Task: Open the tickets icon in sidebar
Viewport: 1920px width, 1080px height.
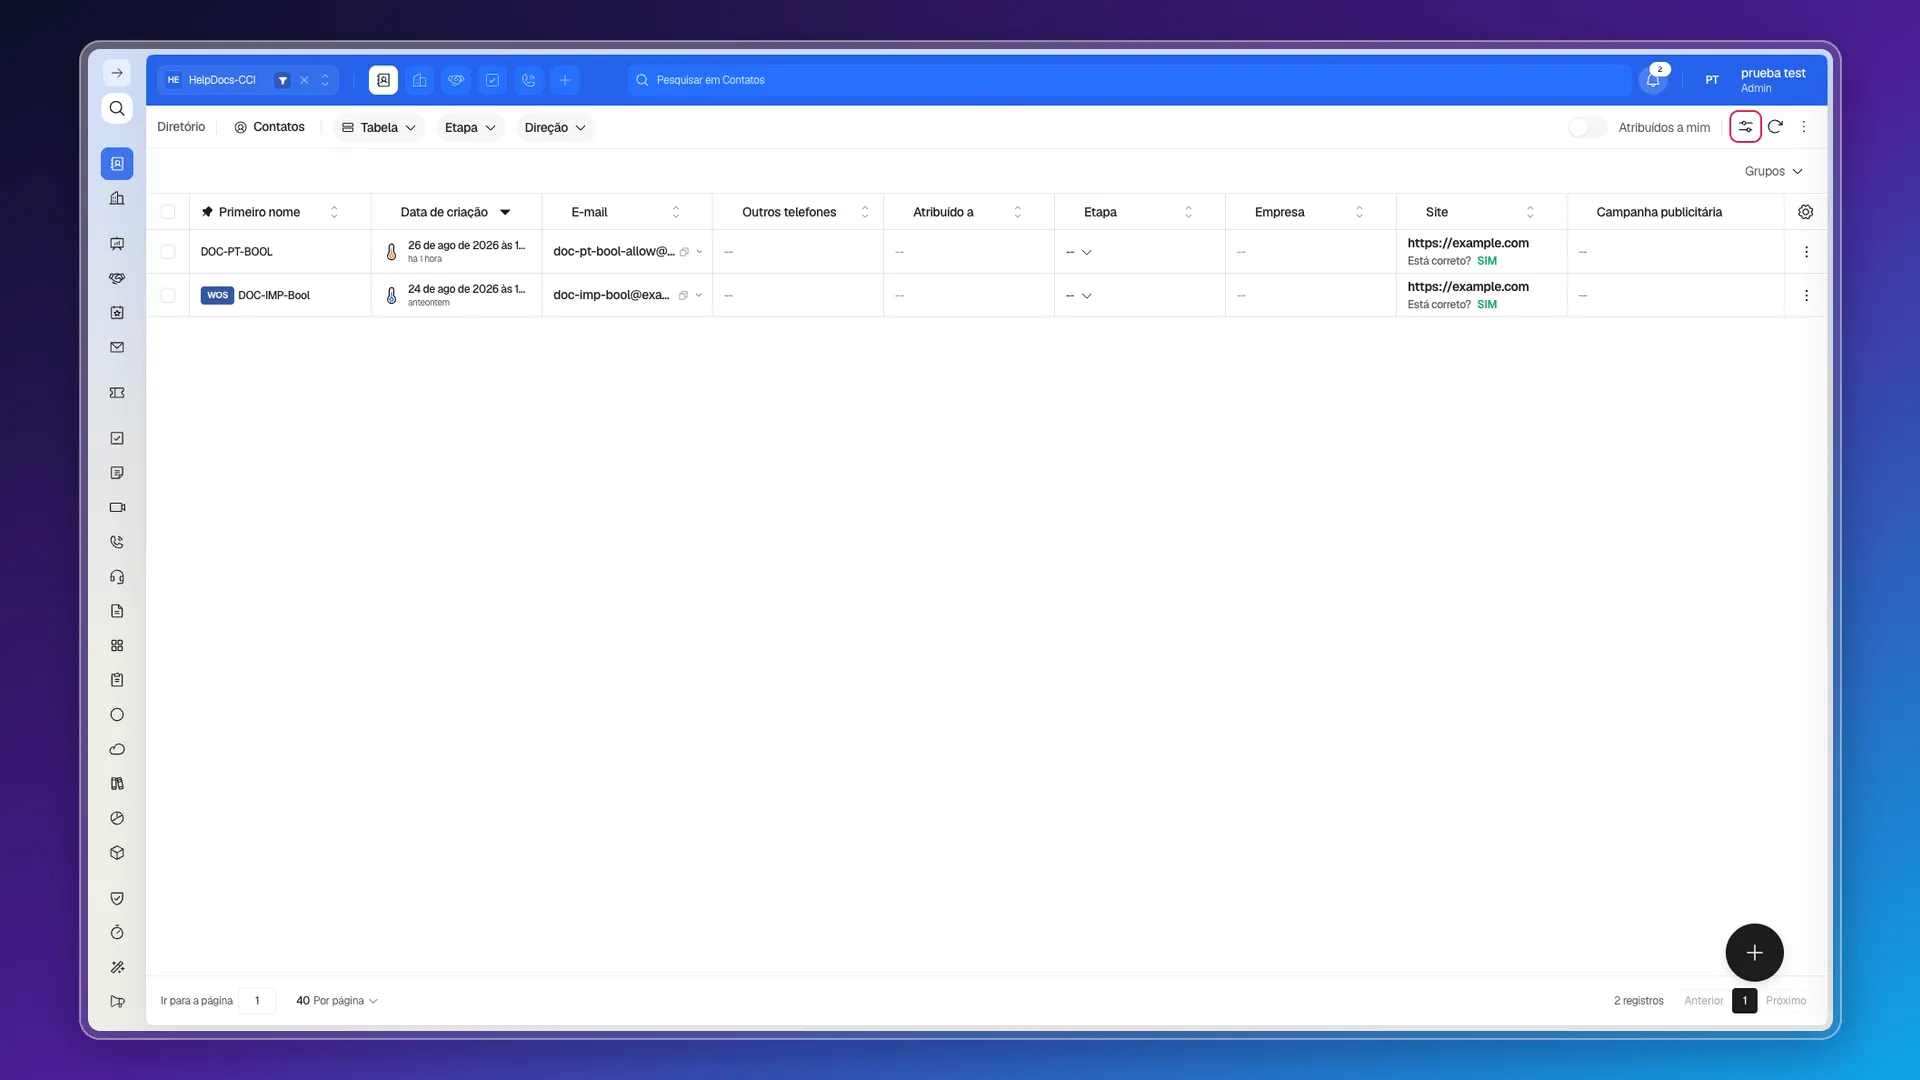Action: click(117, 393)
